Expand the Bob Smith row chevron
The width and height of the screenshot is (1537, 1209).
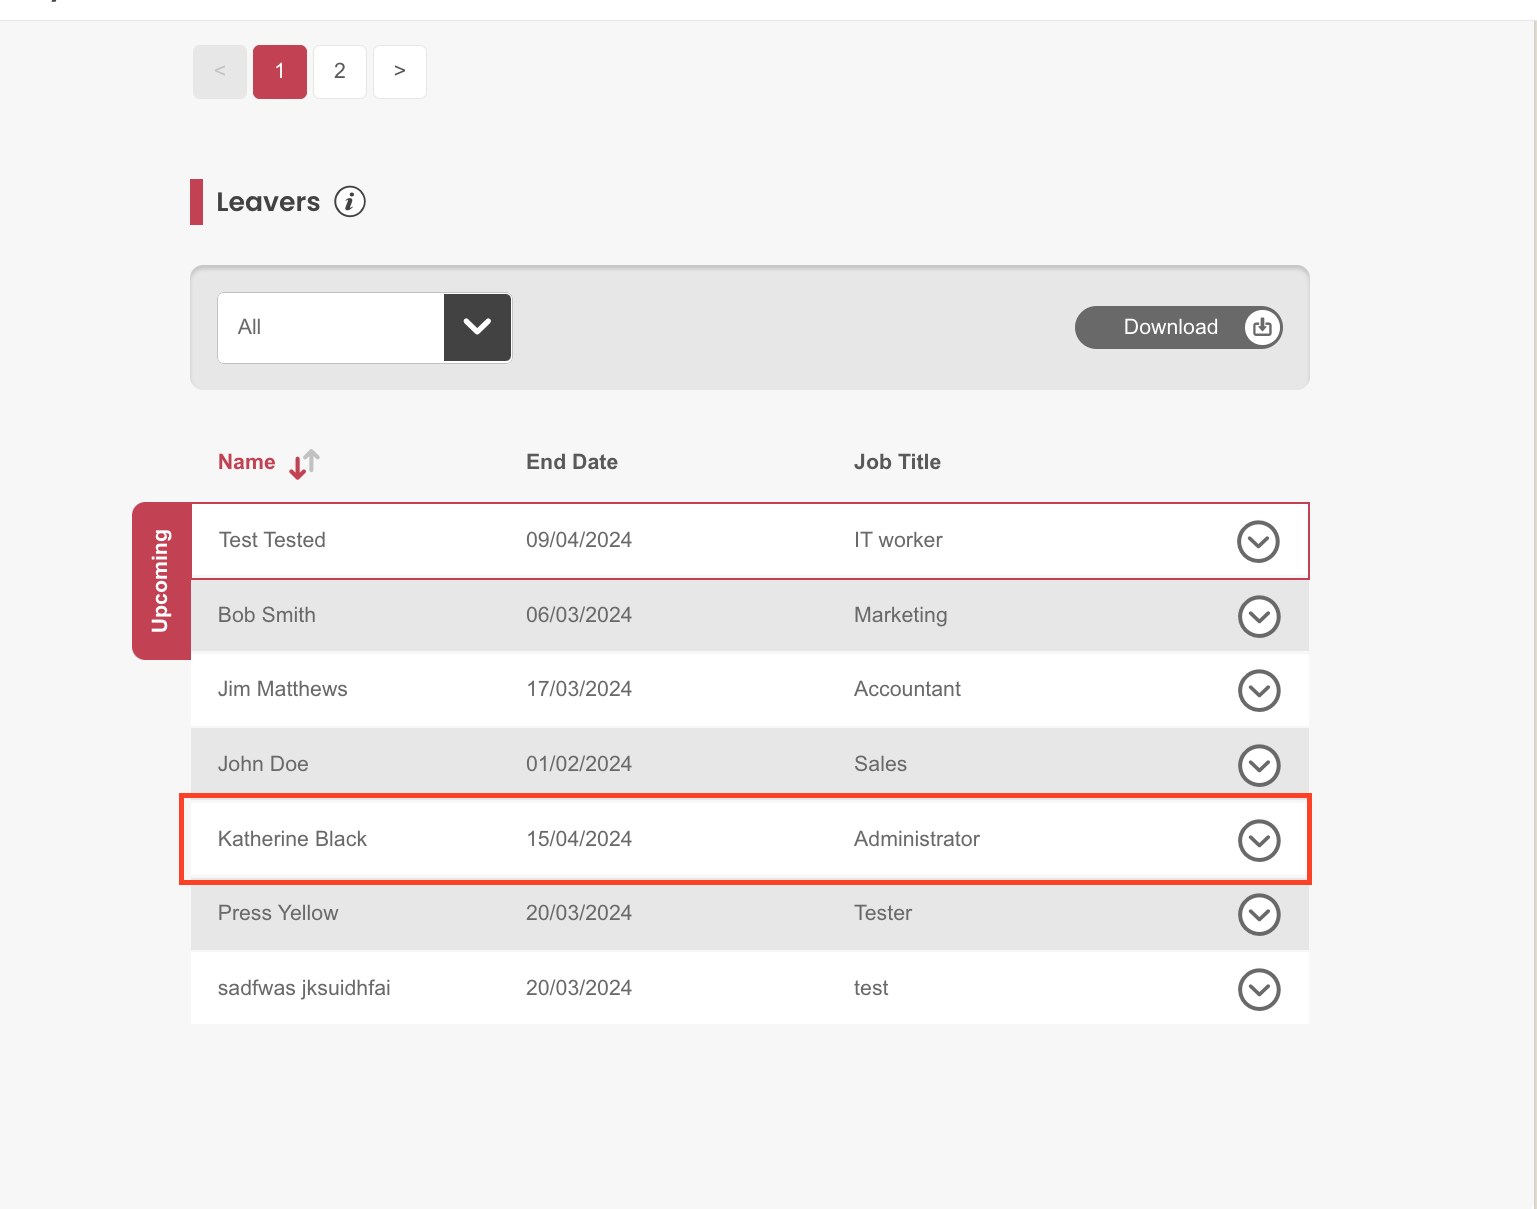coord(1259,616)
